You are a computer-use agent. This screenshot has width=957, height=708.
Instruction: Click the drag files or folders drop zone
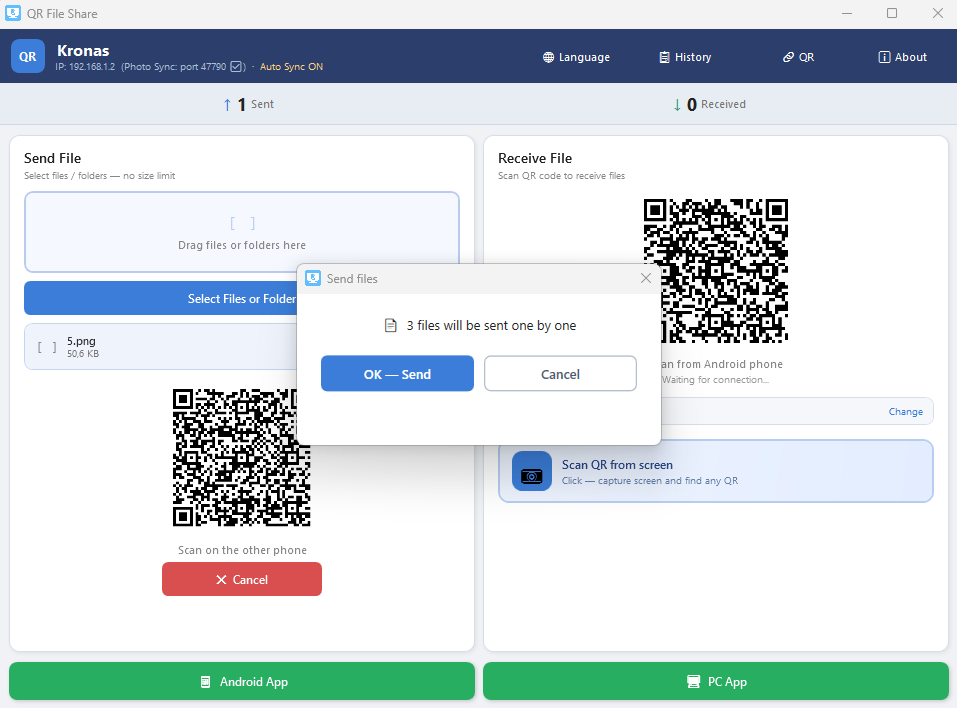(x=242, y=232)
